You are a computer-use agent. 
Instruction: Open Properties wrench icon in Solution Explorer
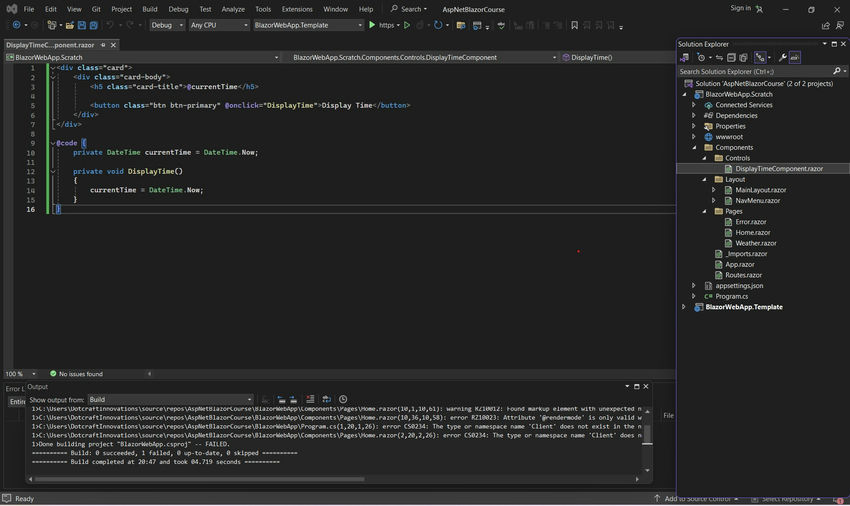782,58
